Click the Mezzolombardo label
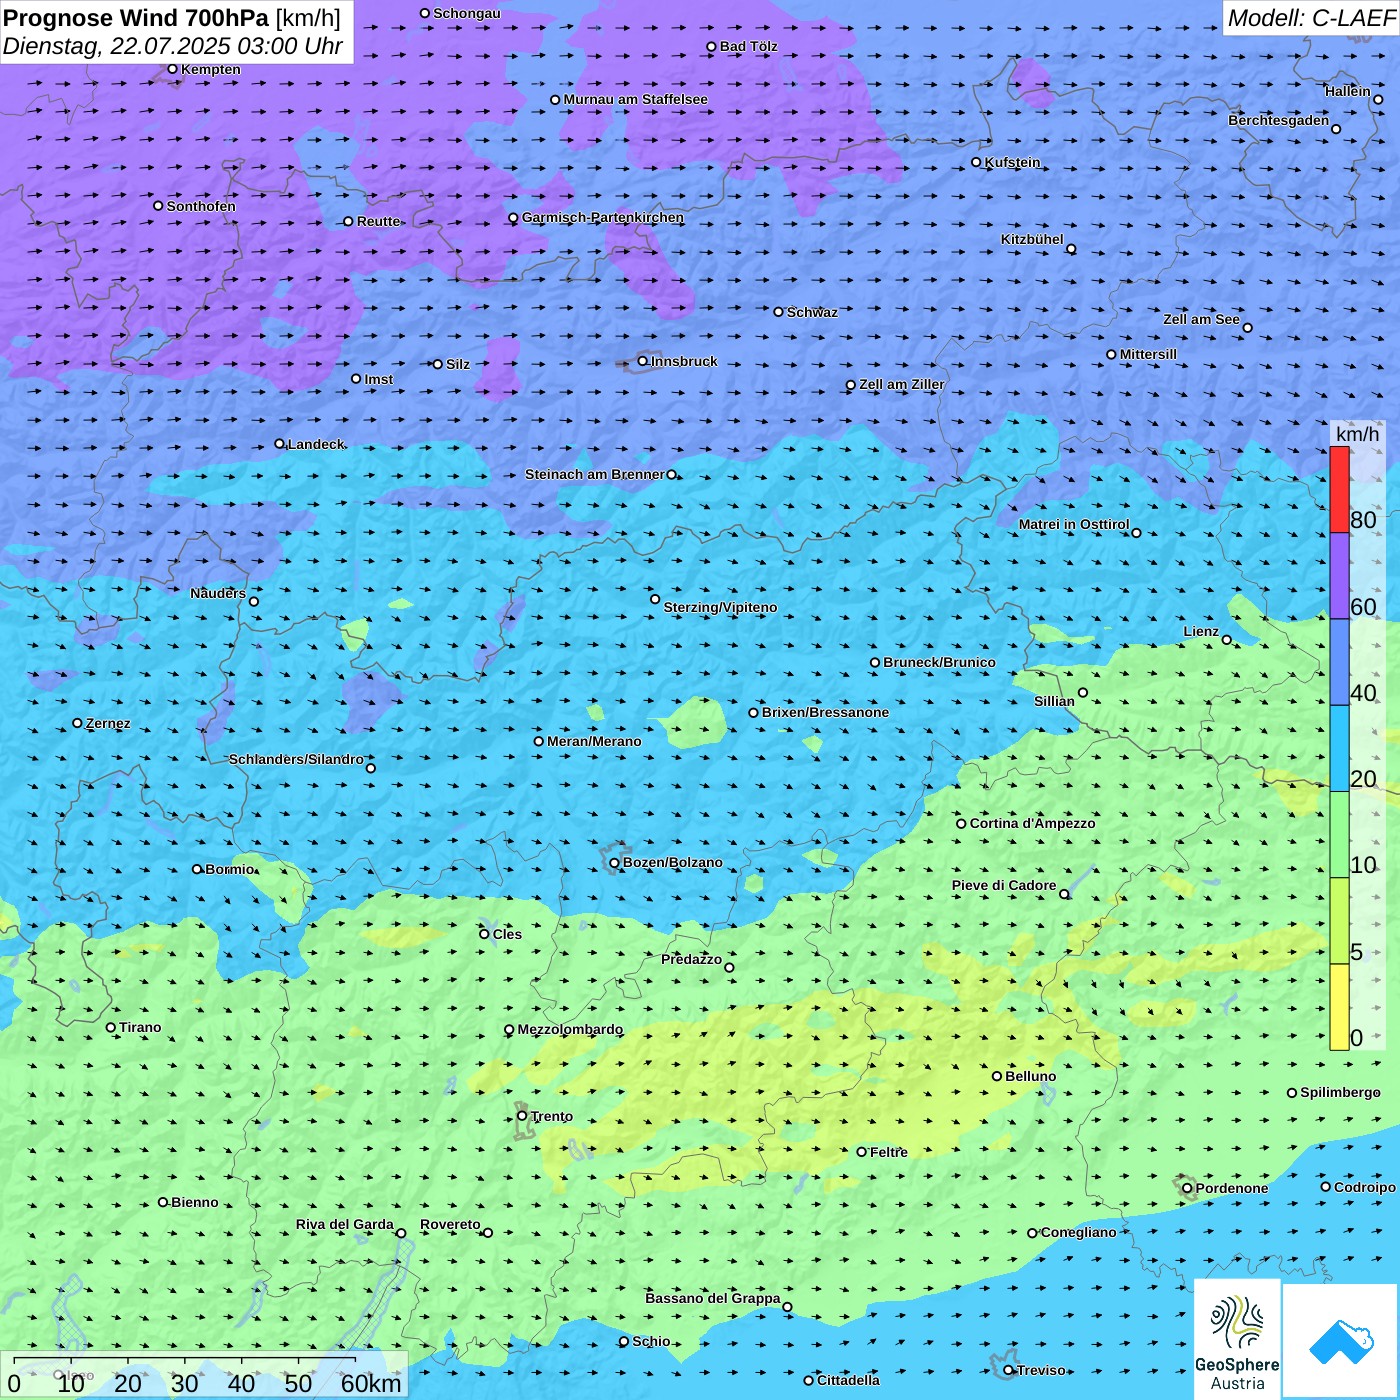 [x=570, y=1029]
